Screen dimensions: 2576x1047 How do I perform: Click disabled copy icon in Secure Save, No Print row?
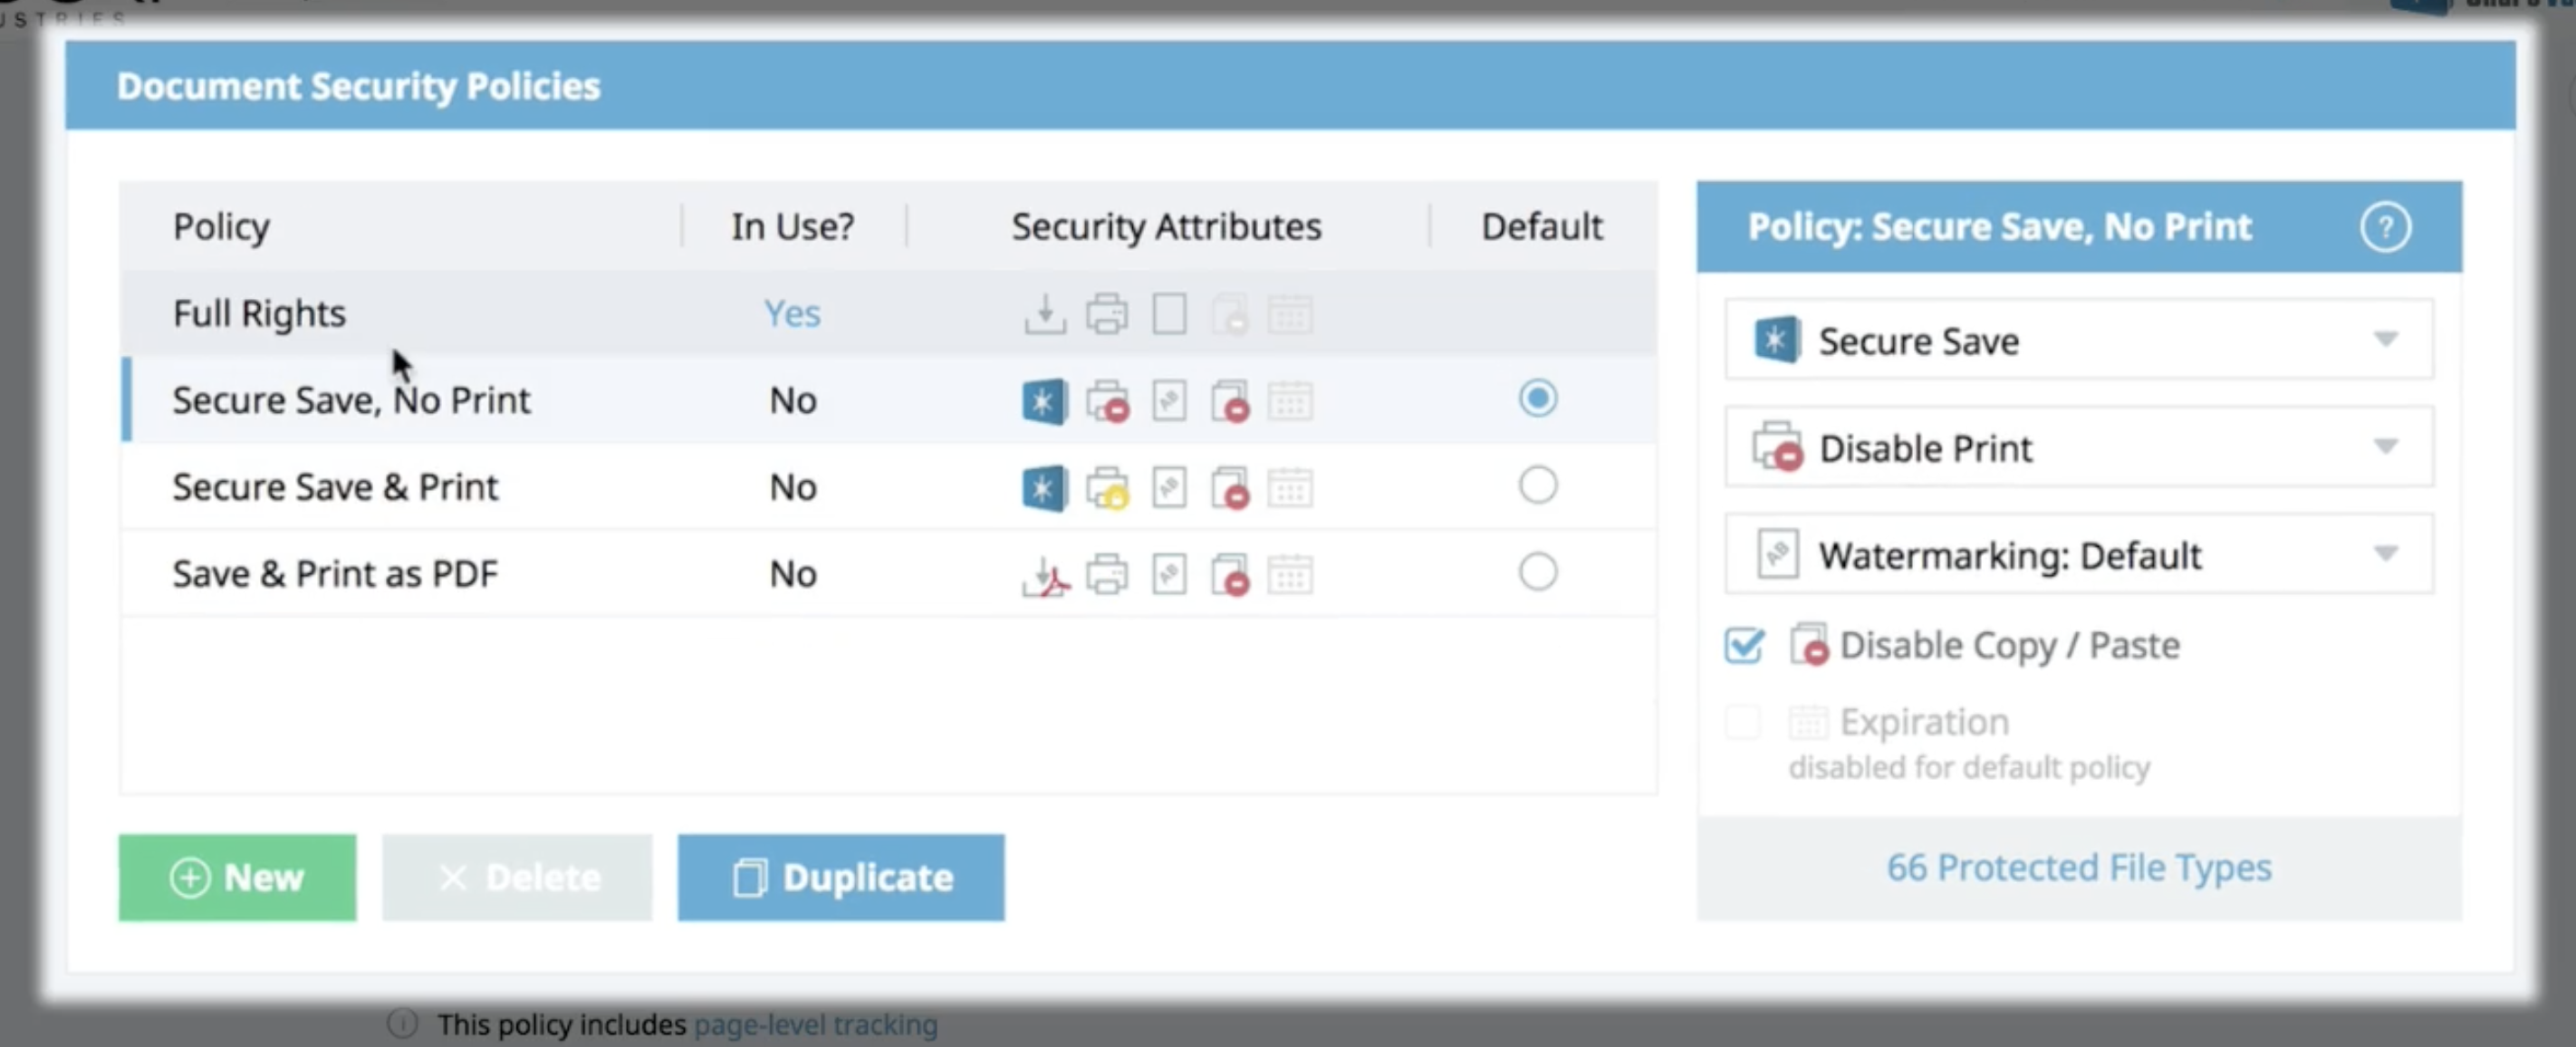1231,401
